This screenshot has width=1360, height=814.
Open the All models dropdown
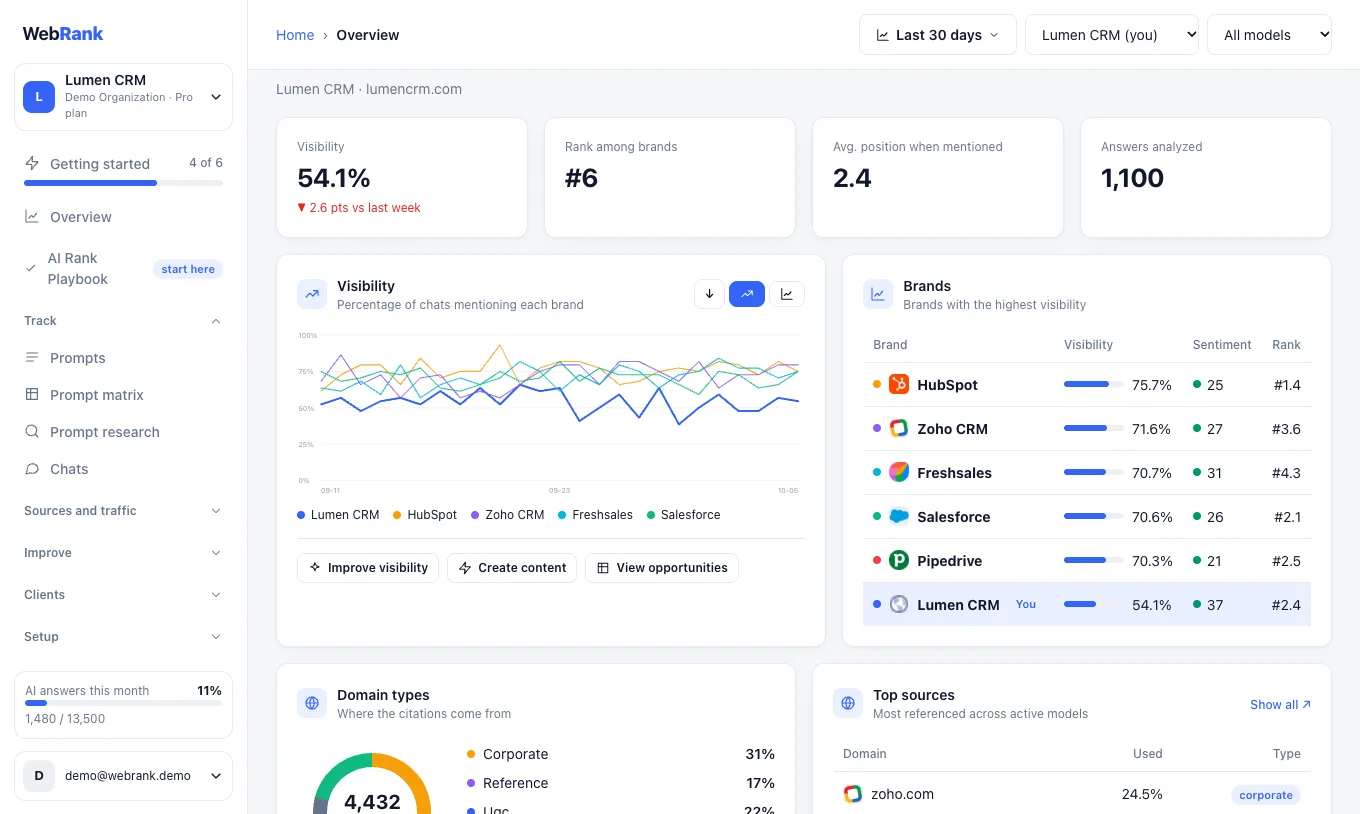pyautogui.click(x=1269, y=35)
